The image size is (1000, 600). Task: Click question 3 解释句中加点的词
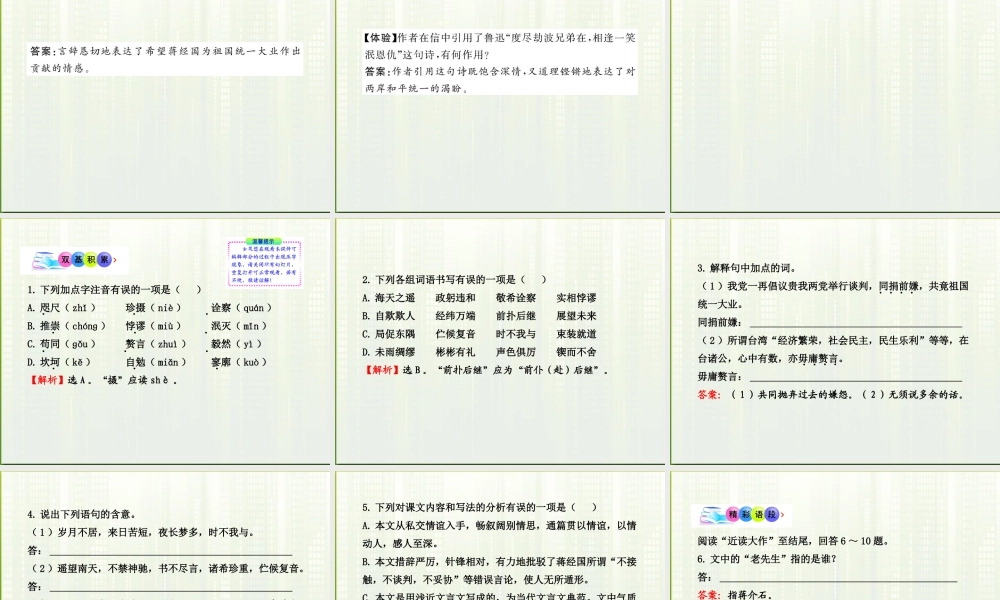coord(747,268)
